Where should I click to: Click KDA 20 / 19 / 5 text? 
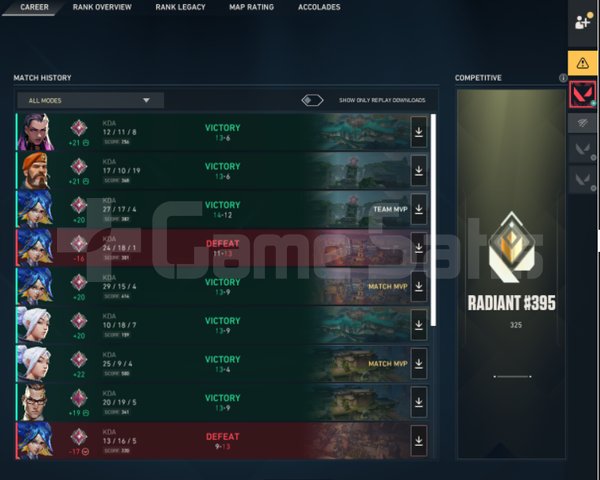(x=119, y=402)
